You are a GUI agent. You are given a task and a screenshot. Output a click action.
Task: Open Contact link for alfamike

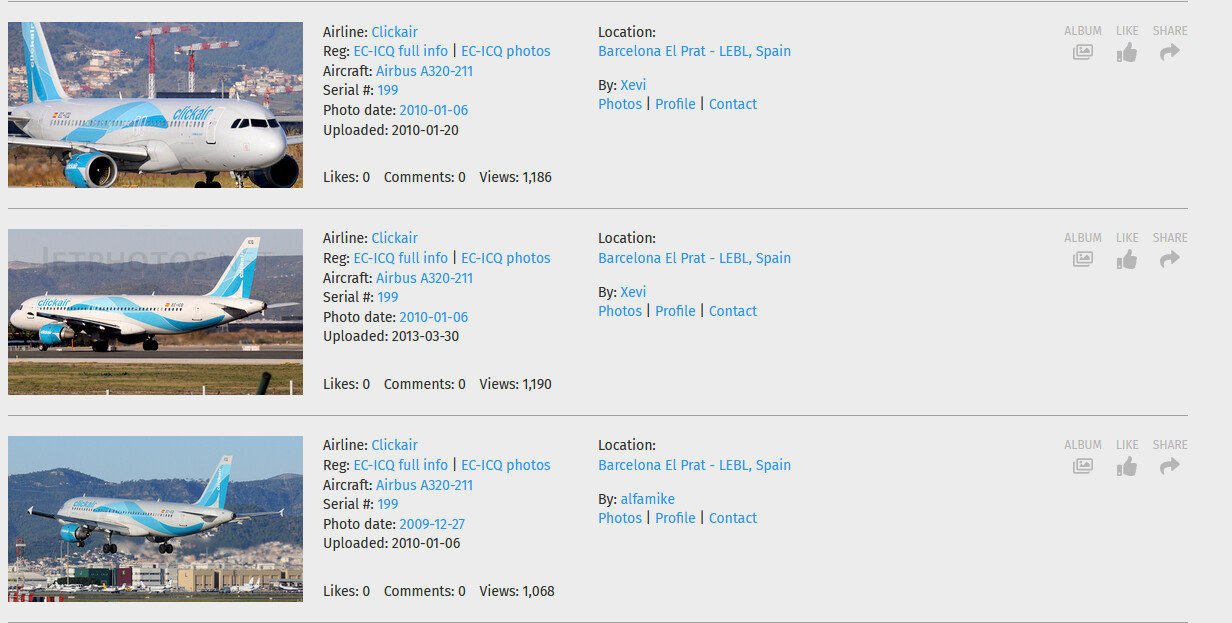[x=733, y=518]
